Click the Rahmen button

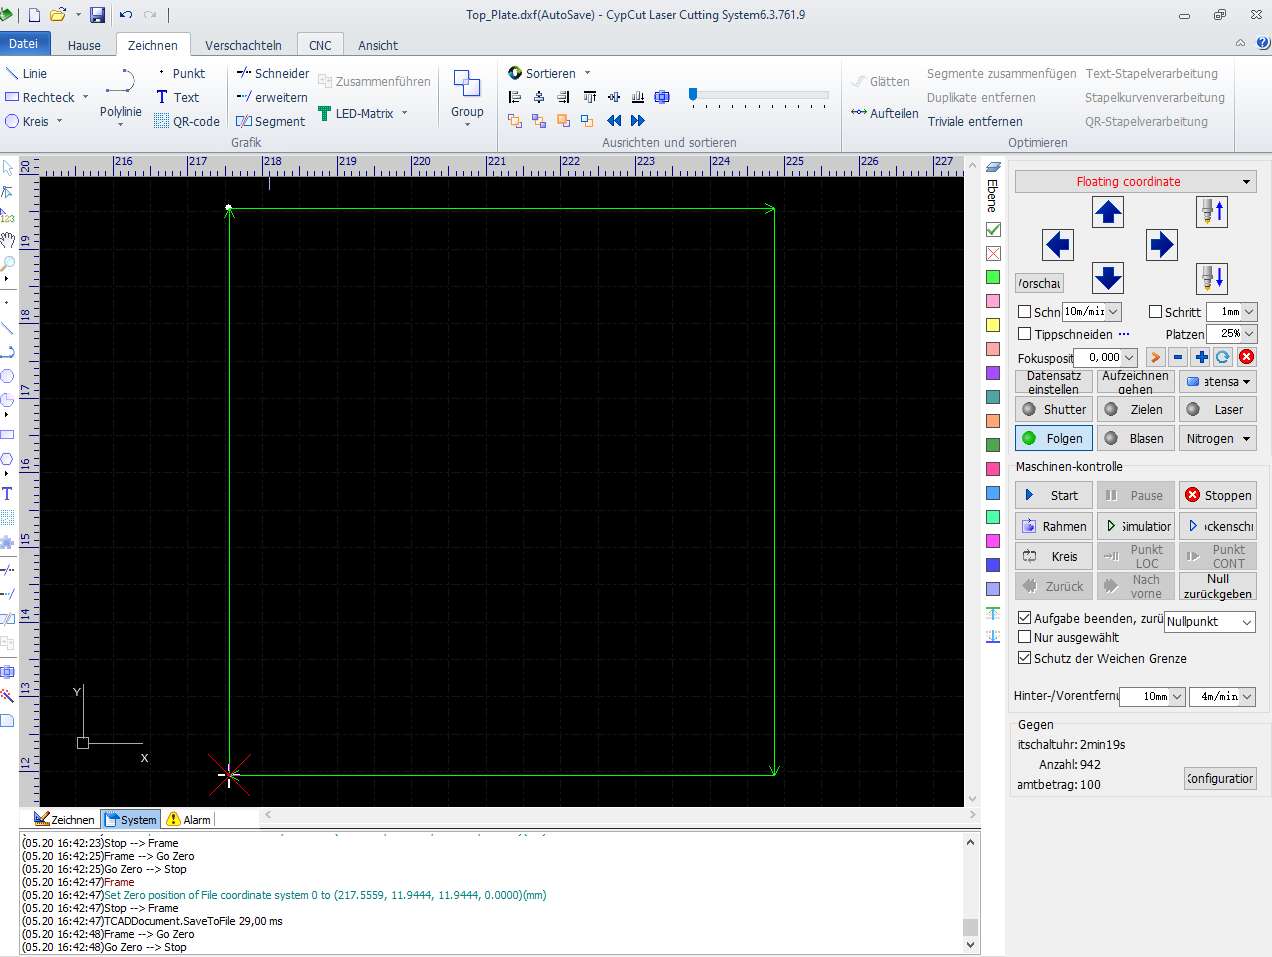click(1053, 526)
